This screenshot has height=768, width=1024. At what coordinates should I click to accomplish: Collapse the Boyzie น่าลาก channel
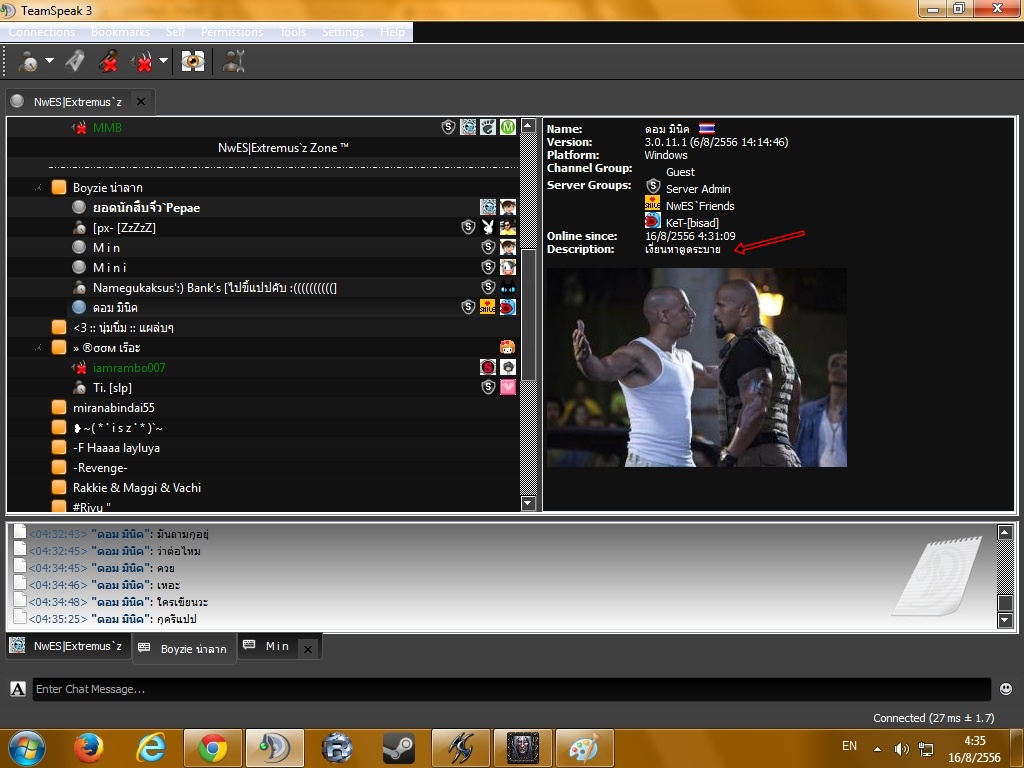39,188
